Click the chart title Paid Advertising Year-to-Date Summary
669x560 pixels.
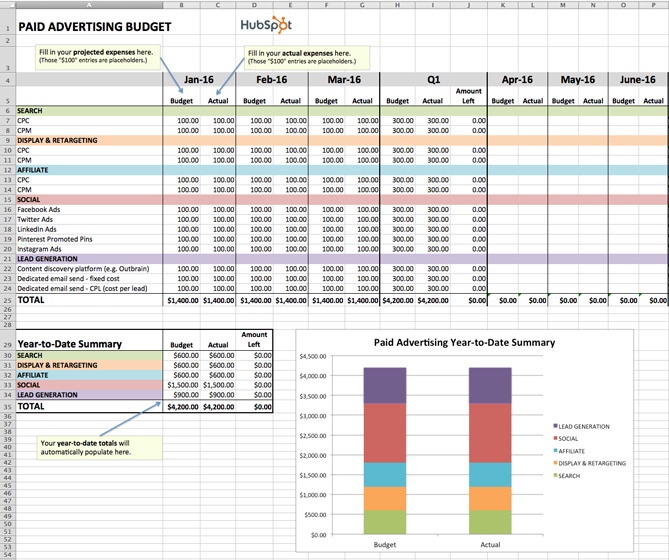pos(464,342)
